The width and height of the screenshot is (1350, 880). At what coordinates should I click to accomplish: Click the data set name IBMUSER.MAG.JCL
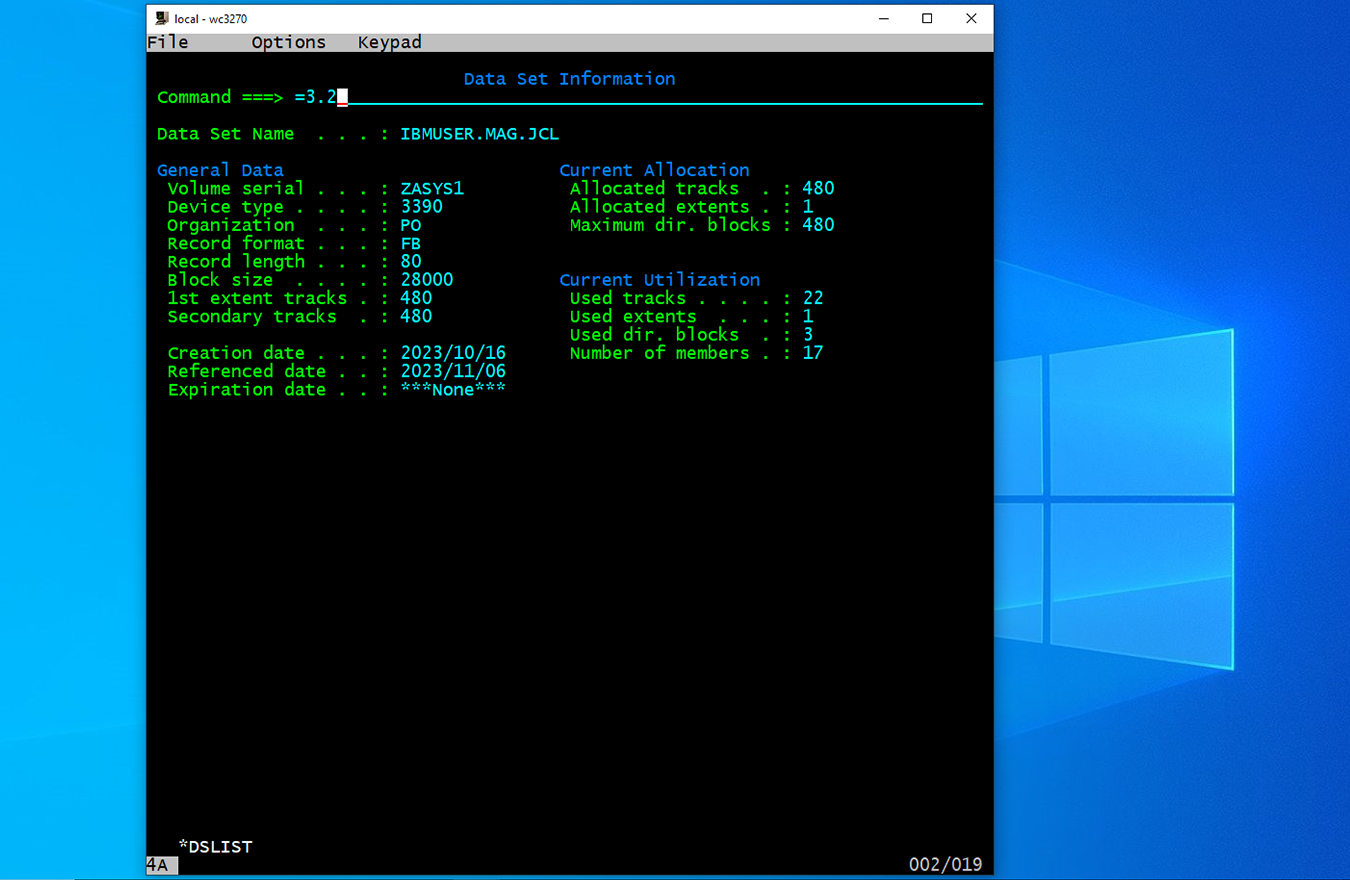coord(479,134)
